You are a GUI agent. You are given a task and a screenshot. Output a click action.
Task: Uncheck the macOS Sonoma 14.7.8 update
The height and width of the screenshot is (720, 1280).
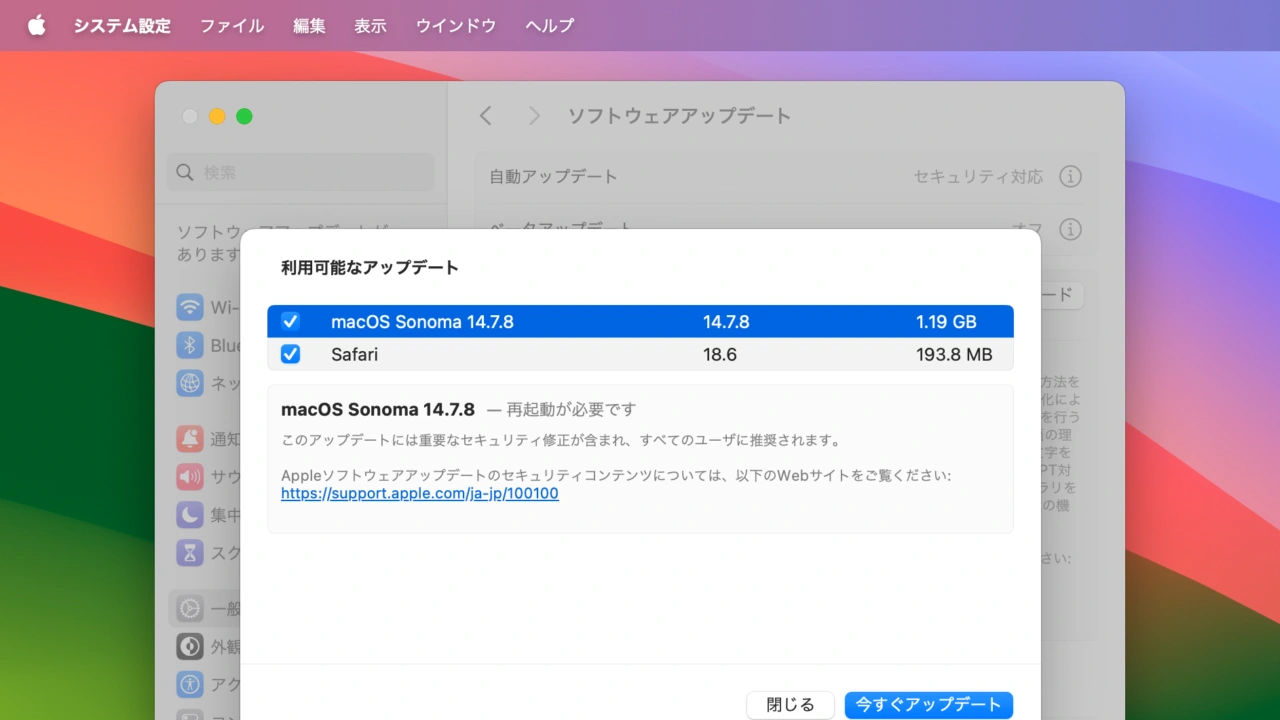pos(290,321)
